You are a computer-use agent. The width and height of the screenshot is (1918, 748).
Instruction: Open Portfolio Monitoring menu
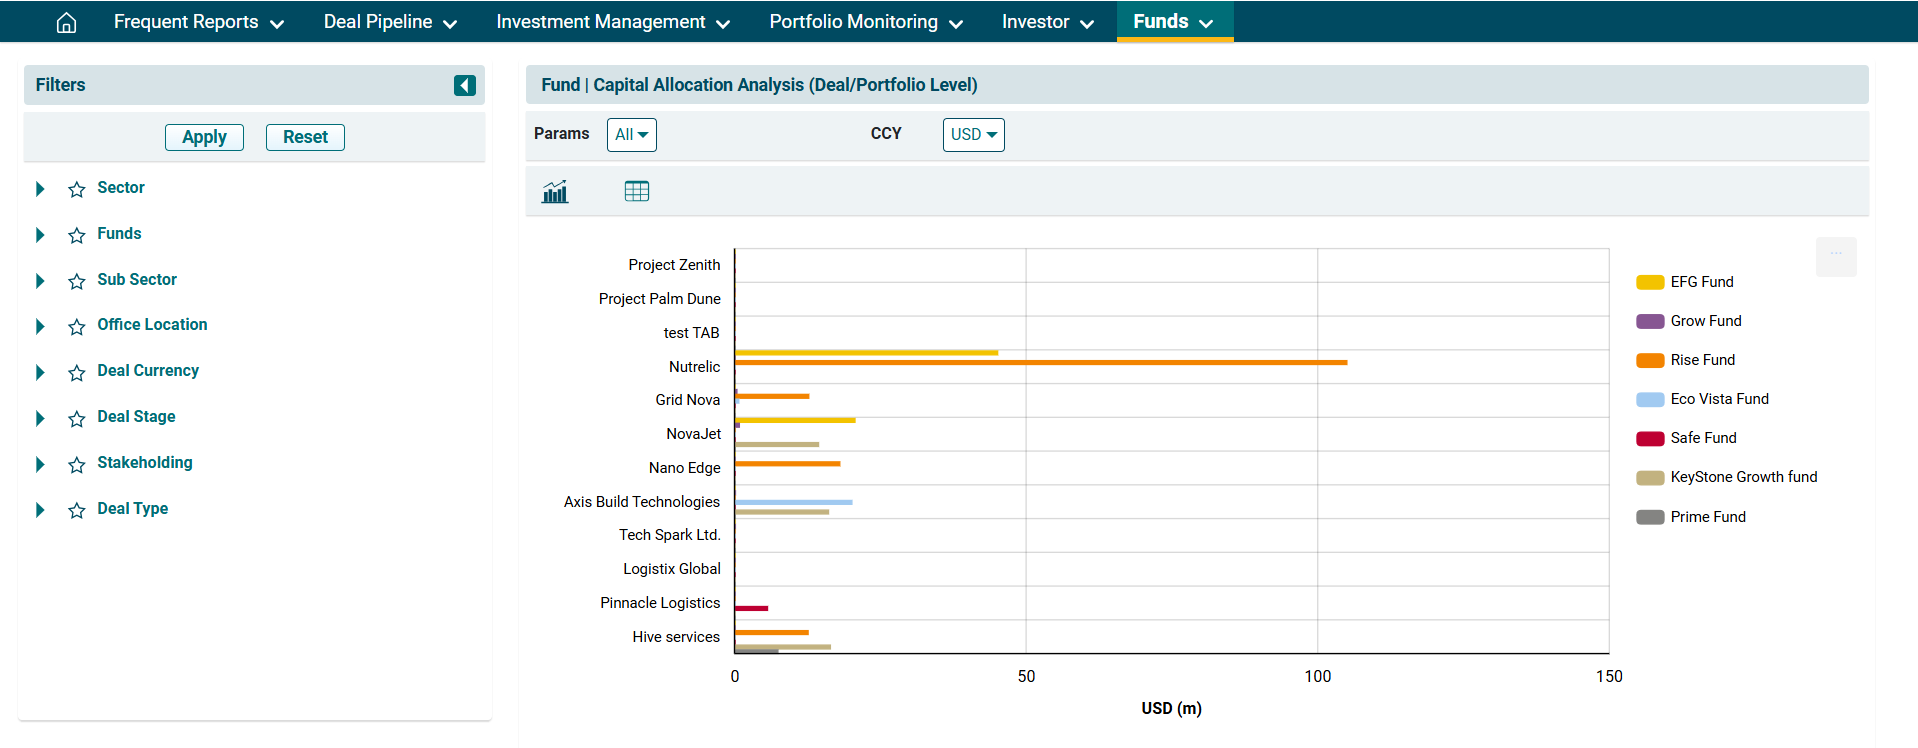point(865,22)
